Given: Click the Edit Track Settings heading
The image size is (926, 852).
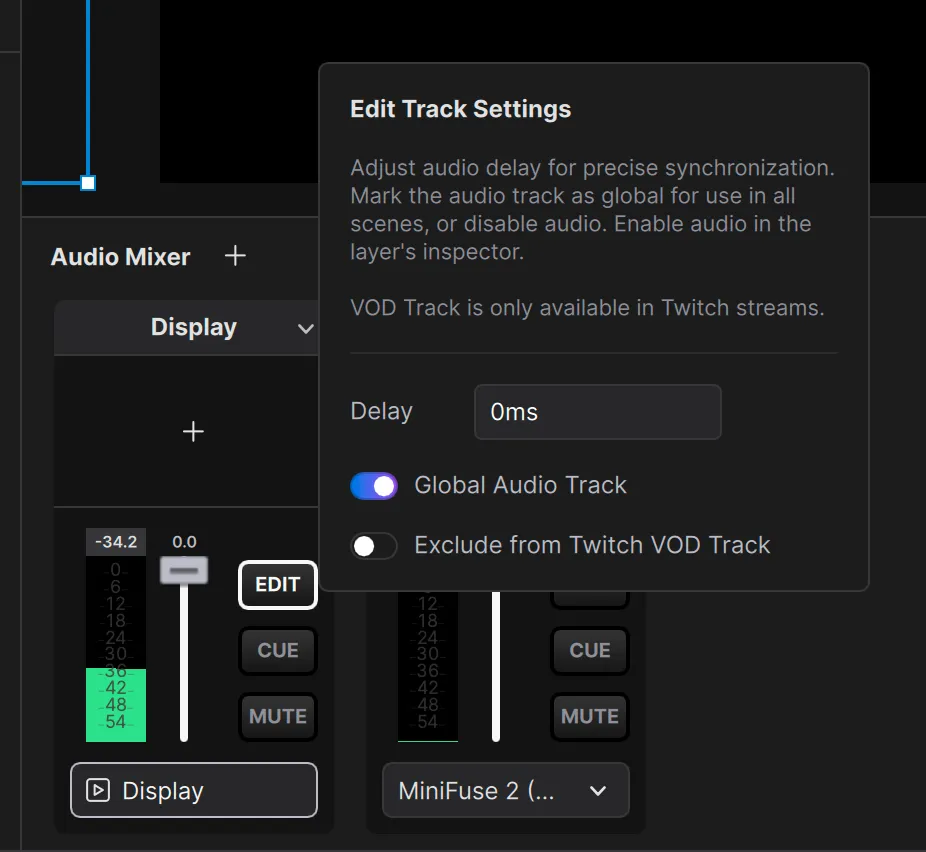Looking at the screenshot, I should 460,108.
